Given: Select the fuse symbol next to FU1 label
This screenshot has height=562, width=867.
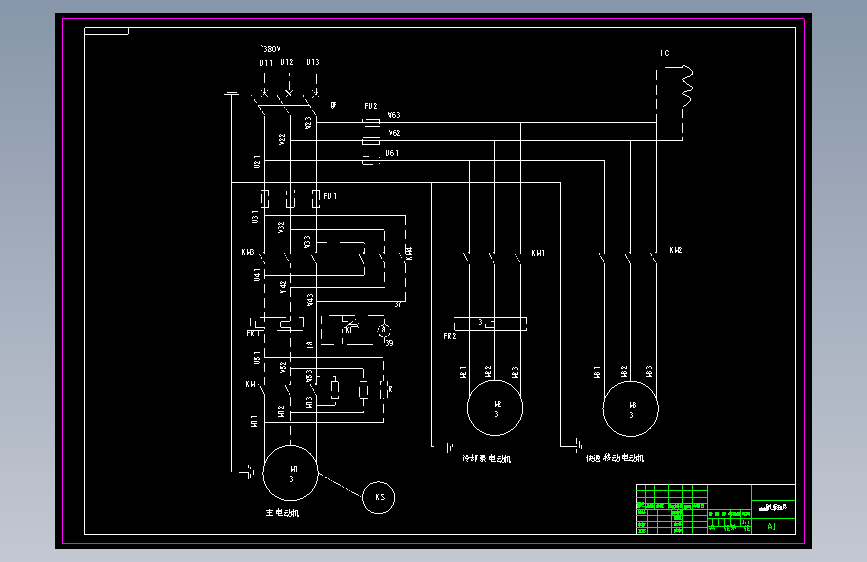Looking at the screenshot, I should (316, 199).
